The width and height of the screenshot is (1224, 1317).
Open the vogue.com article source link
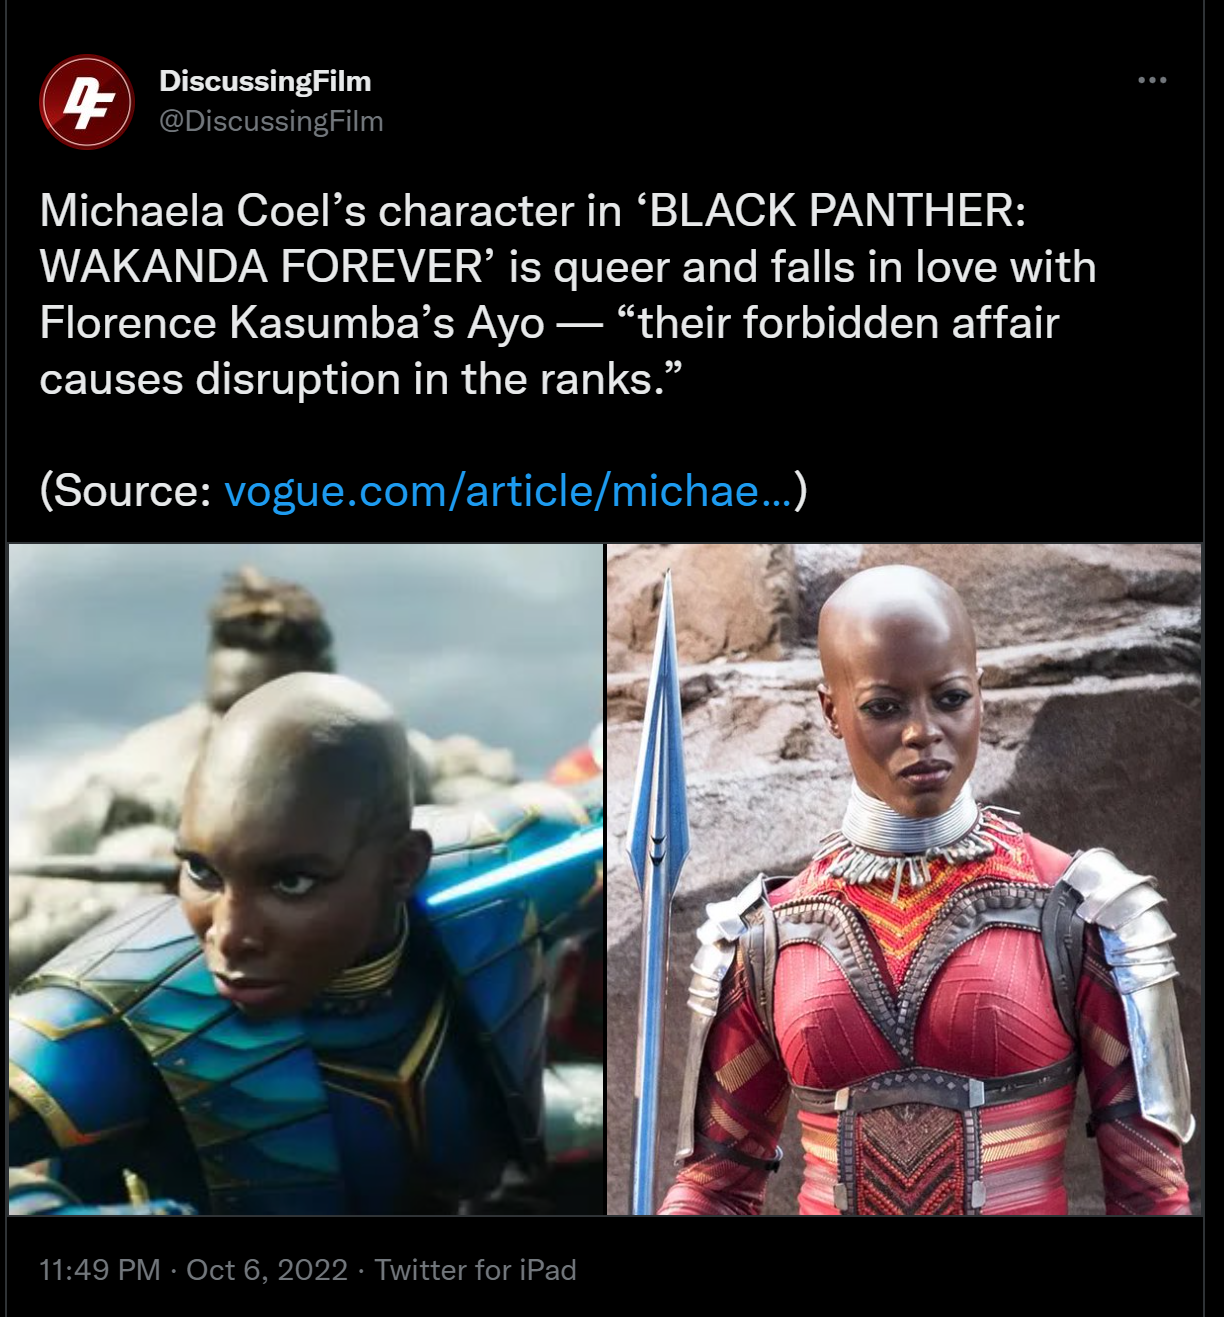(x=509, y=490)
